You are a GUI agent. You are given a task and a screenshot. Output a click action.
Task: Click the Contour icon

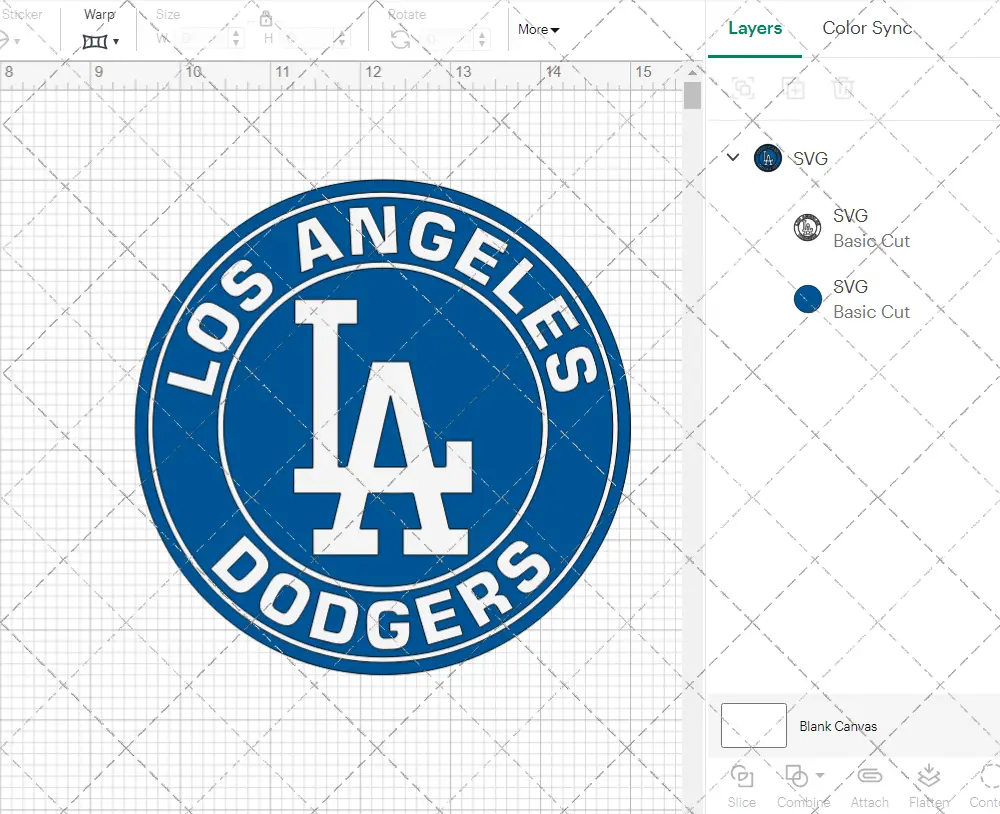click(x=988, y=777)
